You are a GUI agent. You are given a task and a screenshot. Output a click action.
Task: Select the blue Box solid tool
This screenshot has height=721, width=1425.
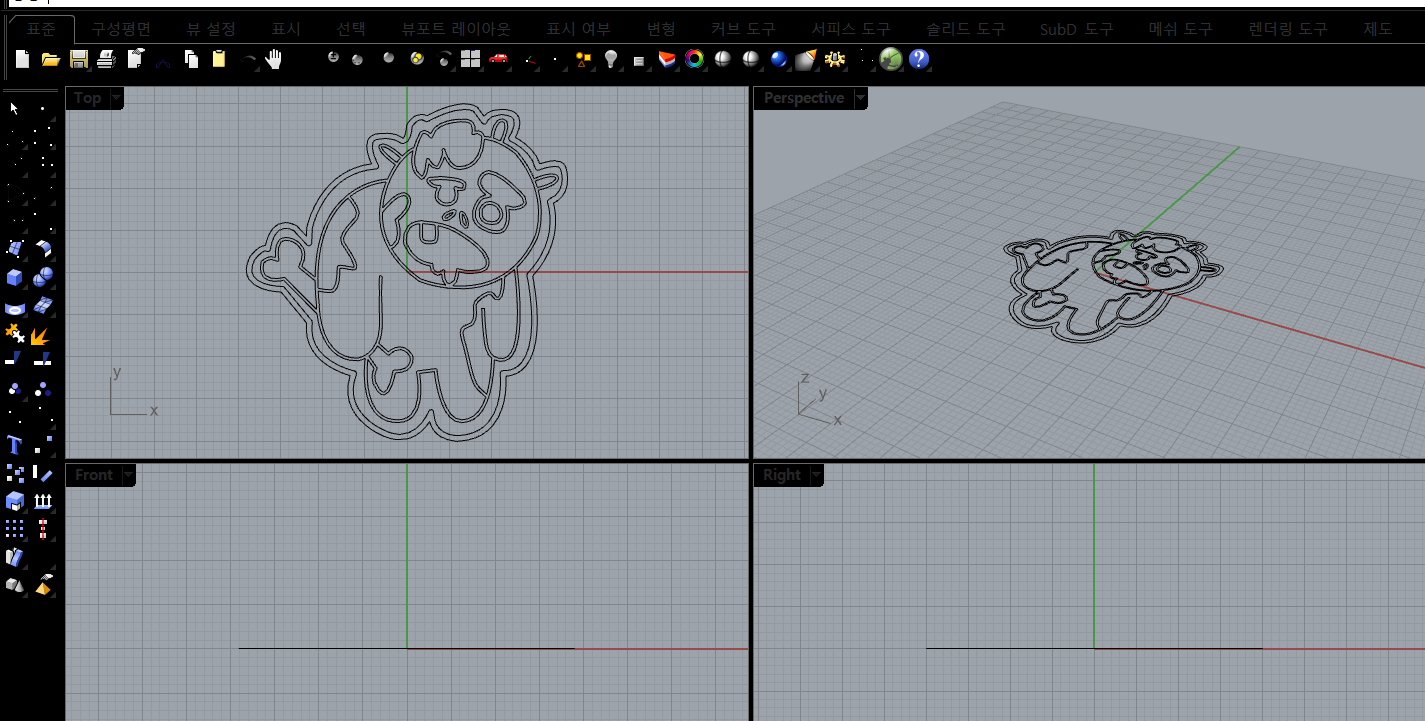pos(14,276)
